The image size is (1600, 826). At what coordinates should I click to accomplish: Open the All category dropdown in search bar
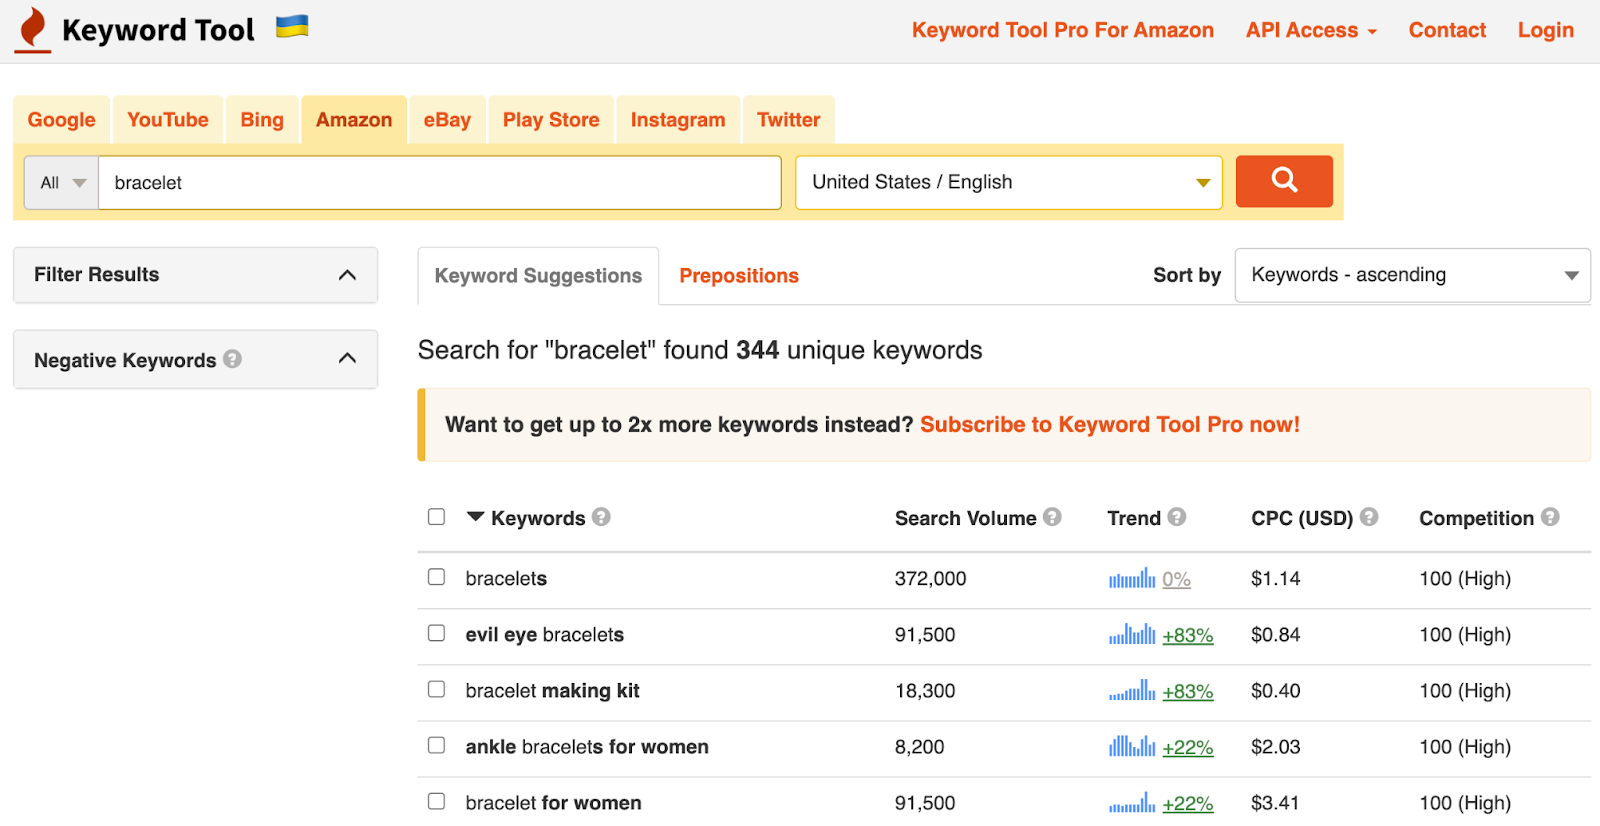[x=62, y=183]
